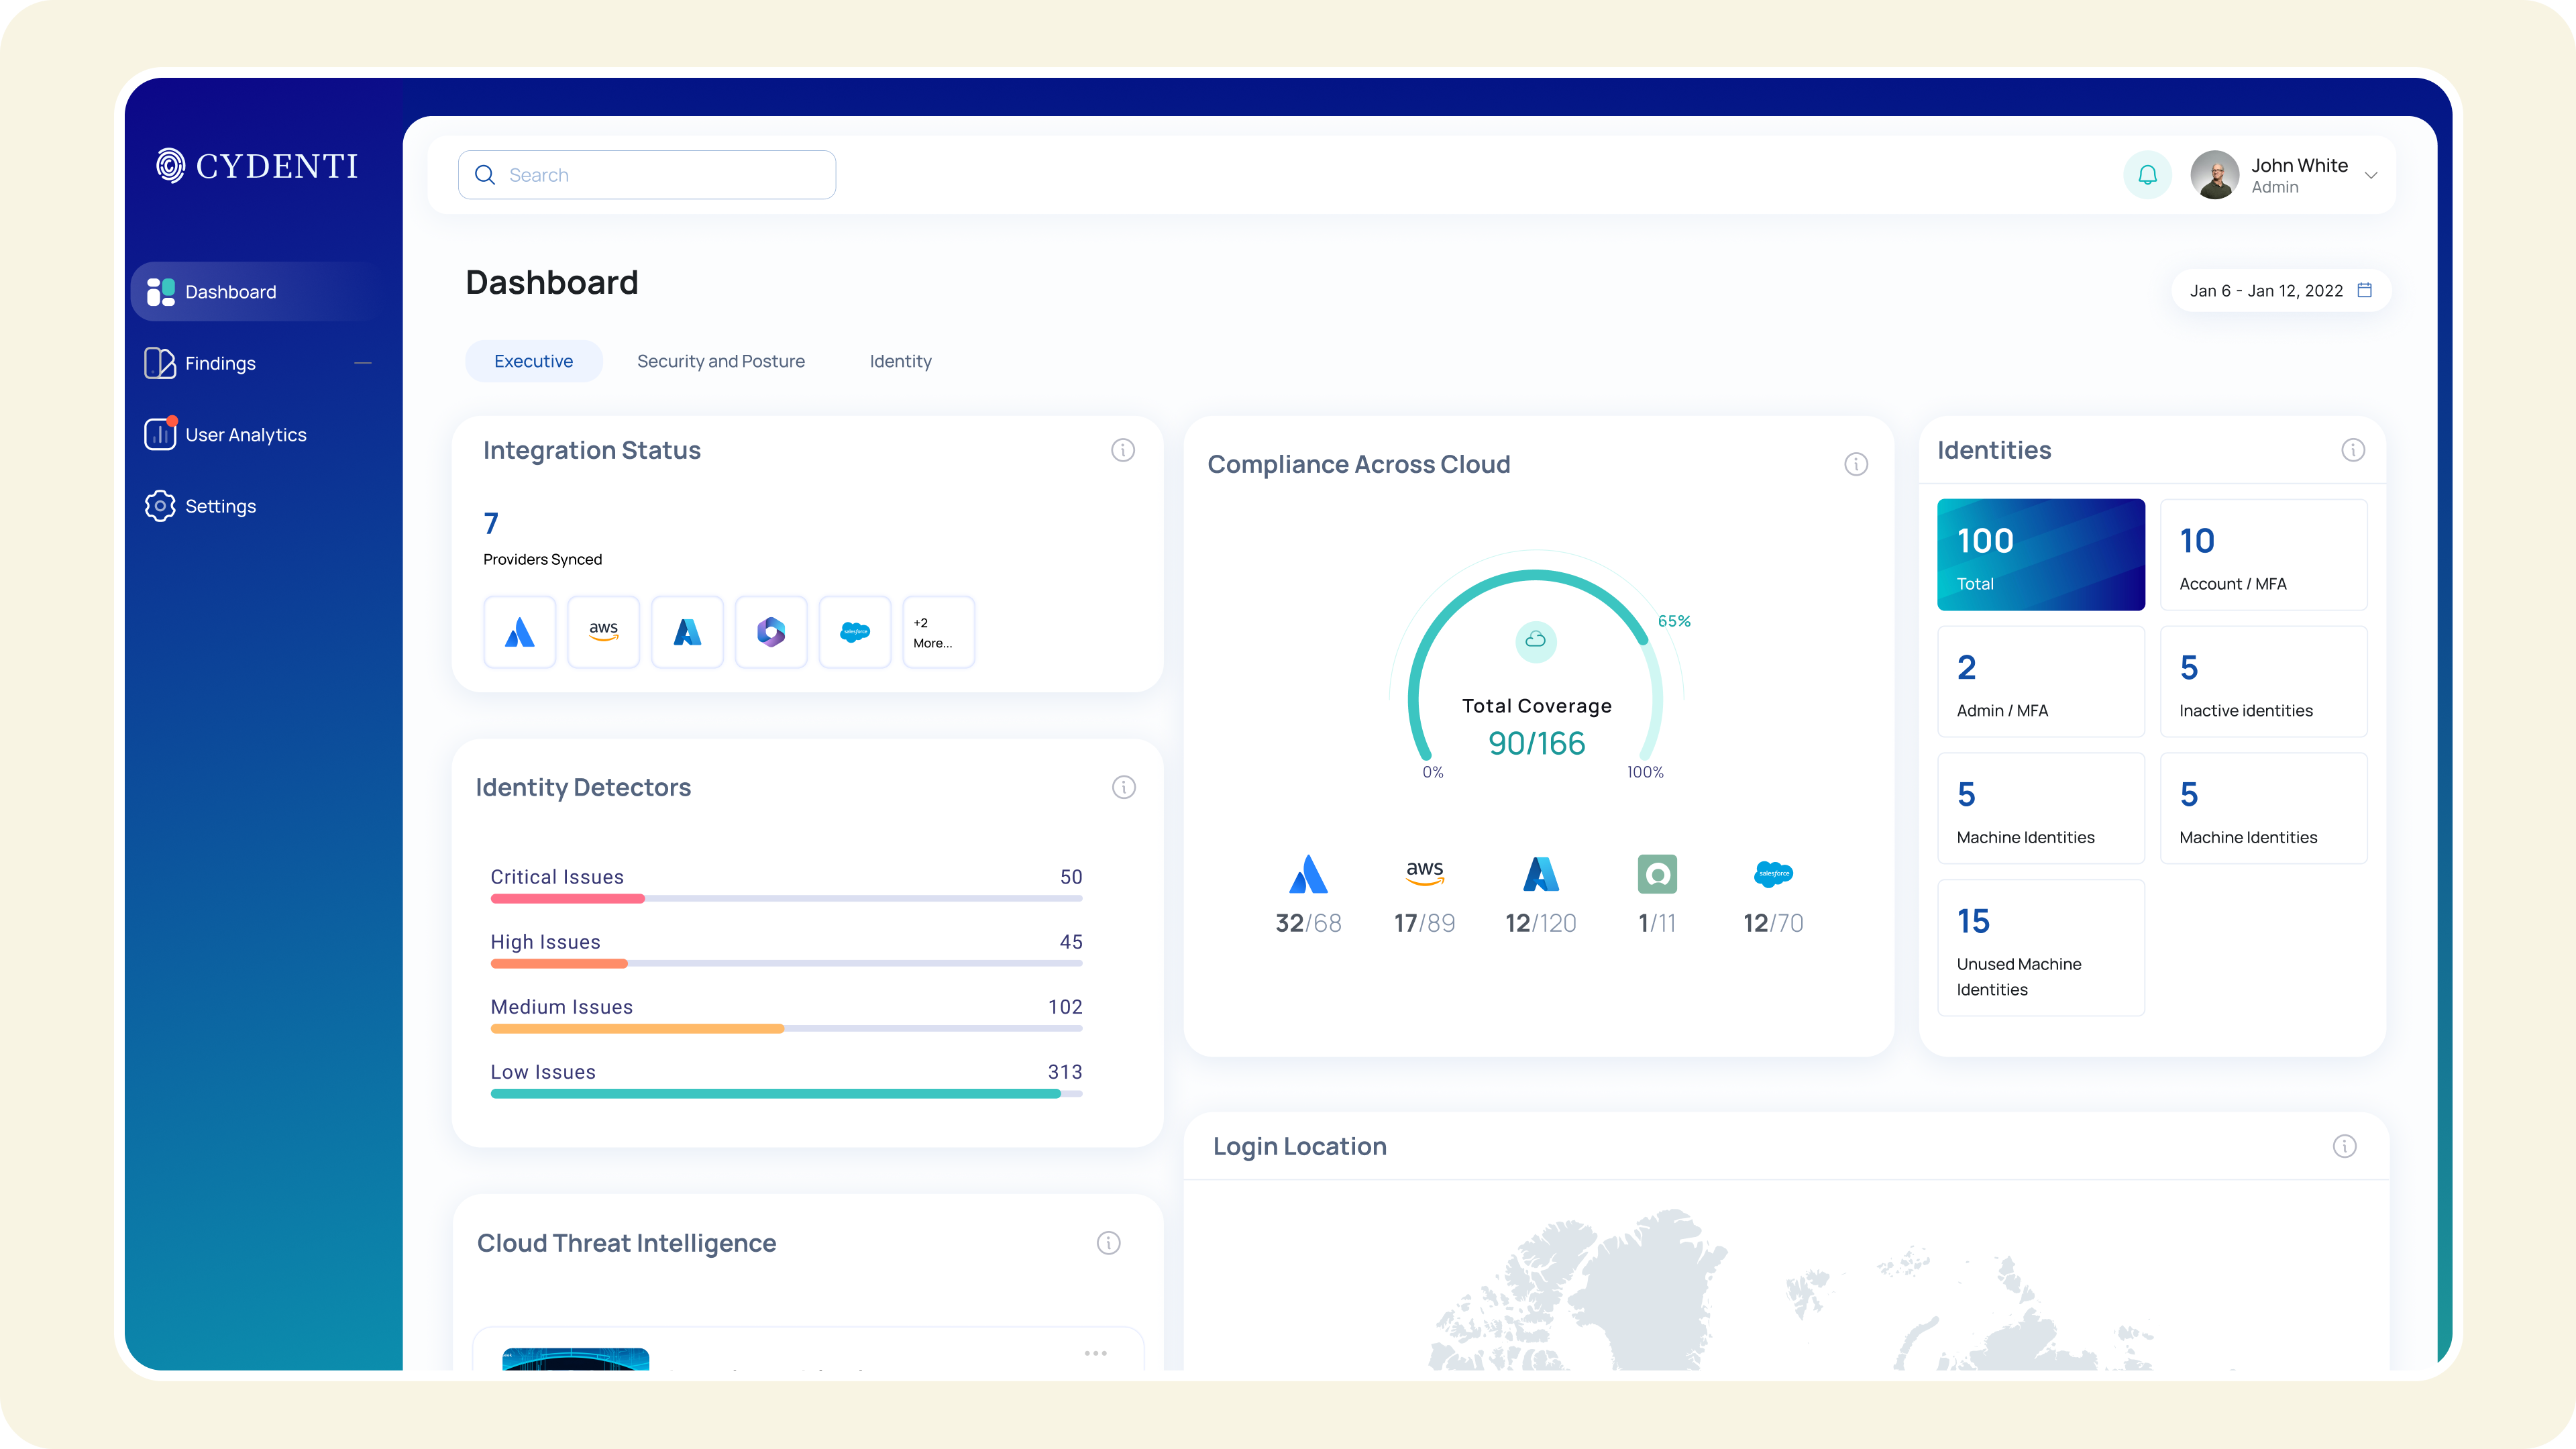The height and width of the screenshot is (1449, 2576).
Task: Click the Salesforce provider icon in Integration Status
Action: click(x=855, y=632)
